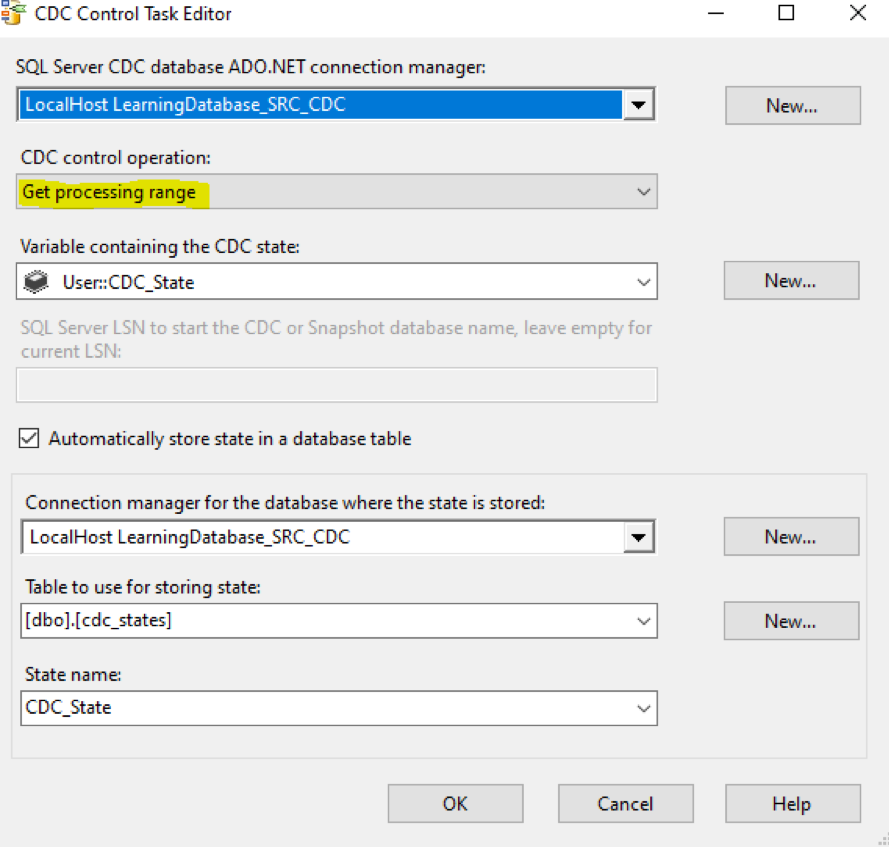Open the Table to use for storing state dropdown
This screenshot has height=847, width=889.
tap(645, 621)
